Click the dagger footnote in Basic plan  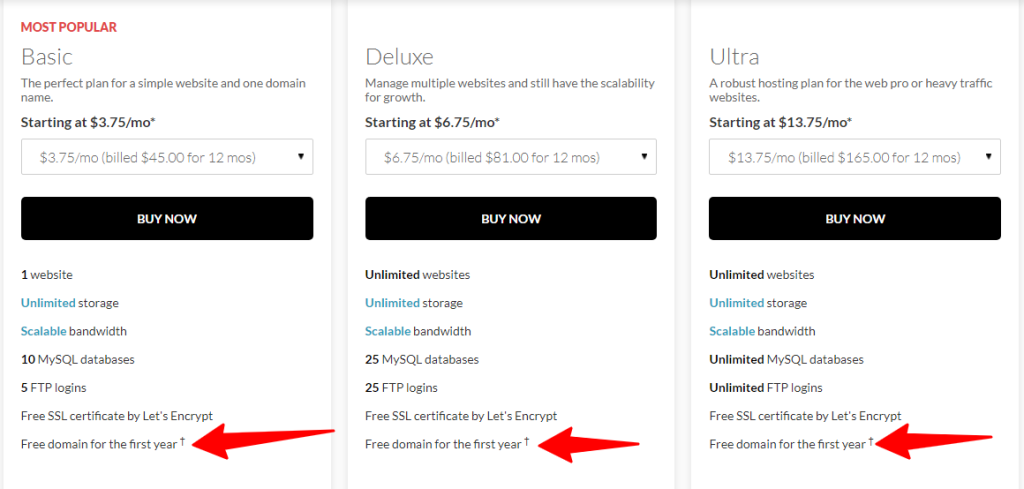pos(182,441)
